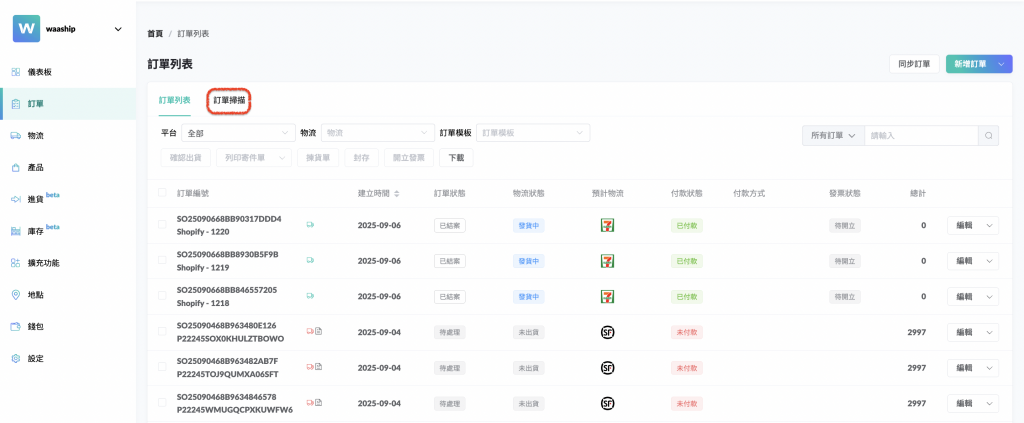Click the inventory icon in sidebar

coord(16,231)
